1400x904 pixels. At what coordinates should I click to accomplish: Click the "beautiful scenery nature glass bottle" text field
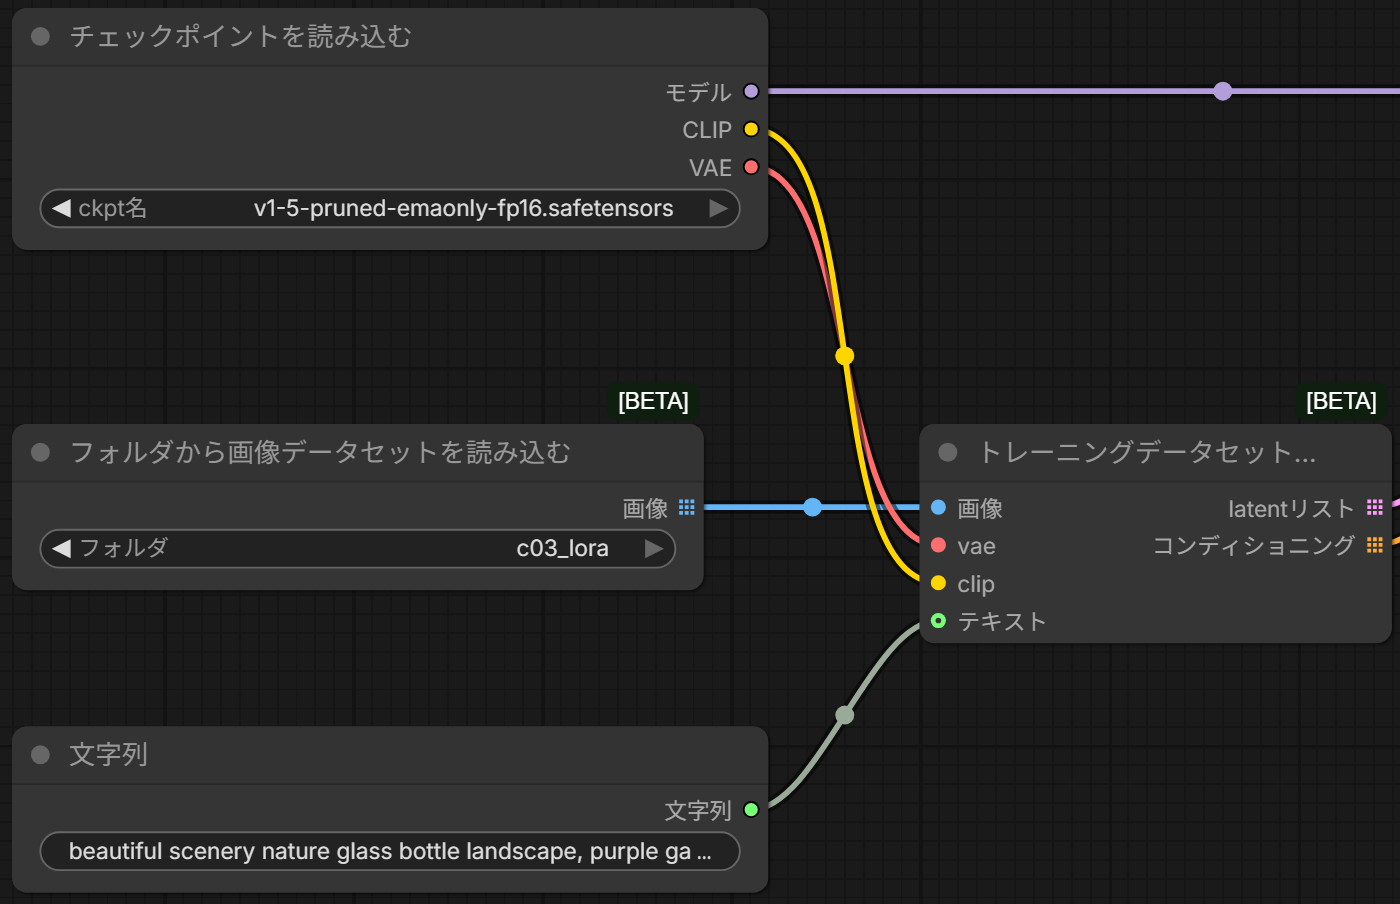390,852
